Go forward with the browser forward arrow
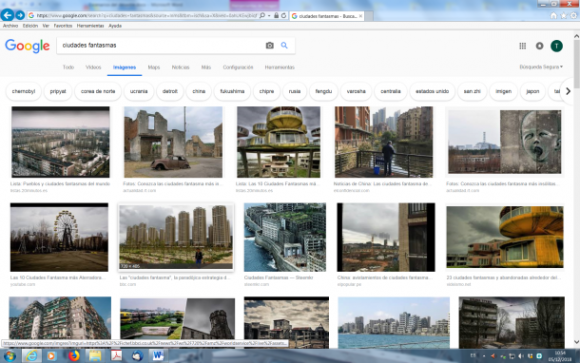580x363 pixels. point(20,15)
